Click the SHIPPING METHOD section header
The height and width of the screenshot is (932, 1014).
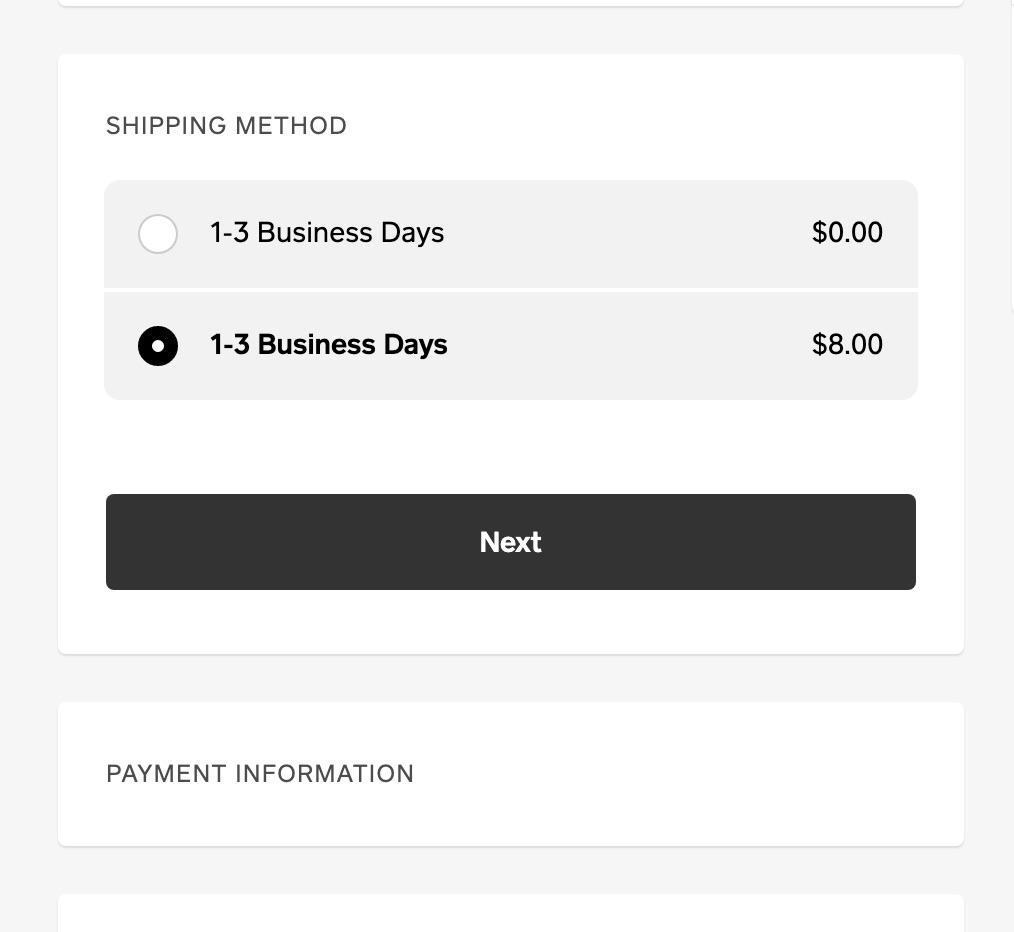click(226, 125)
